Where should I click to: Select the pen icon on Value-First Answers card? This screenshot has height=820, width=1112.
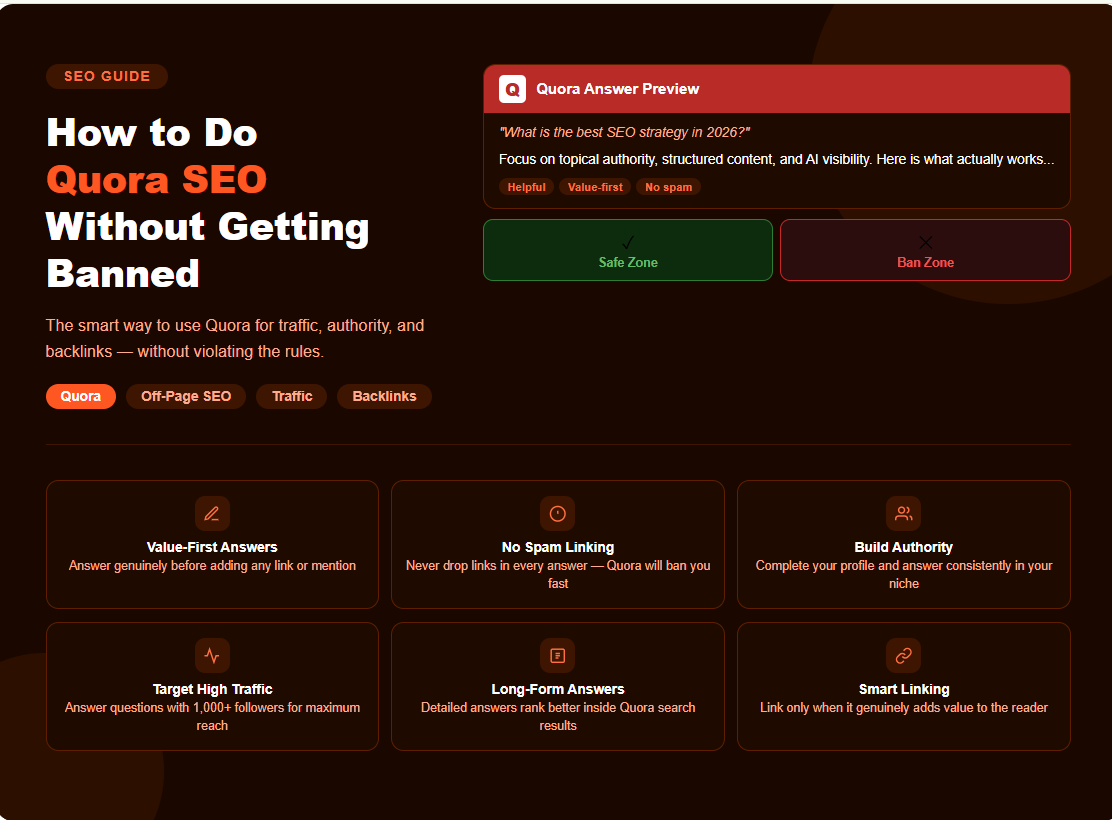(x=211, y=513)
